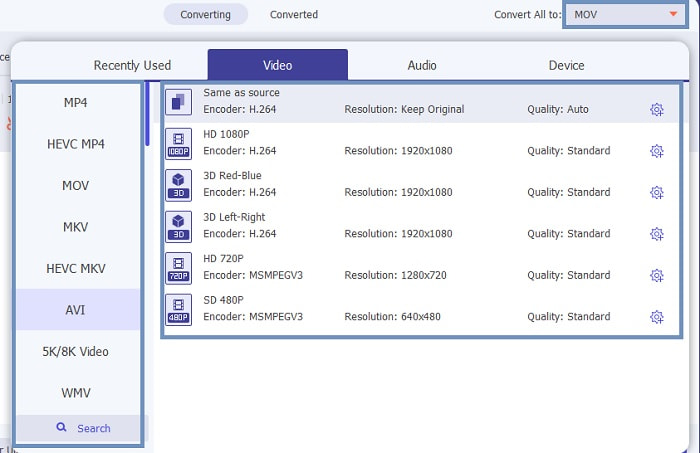Click the 3D Left-Right cube icon
The width and height of the screenshot is (700, 453).
point(179,227)
